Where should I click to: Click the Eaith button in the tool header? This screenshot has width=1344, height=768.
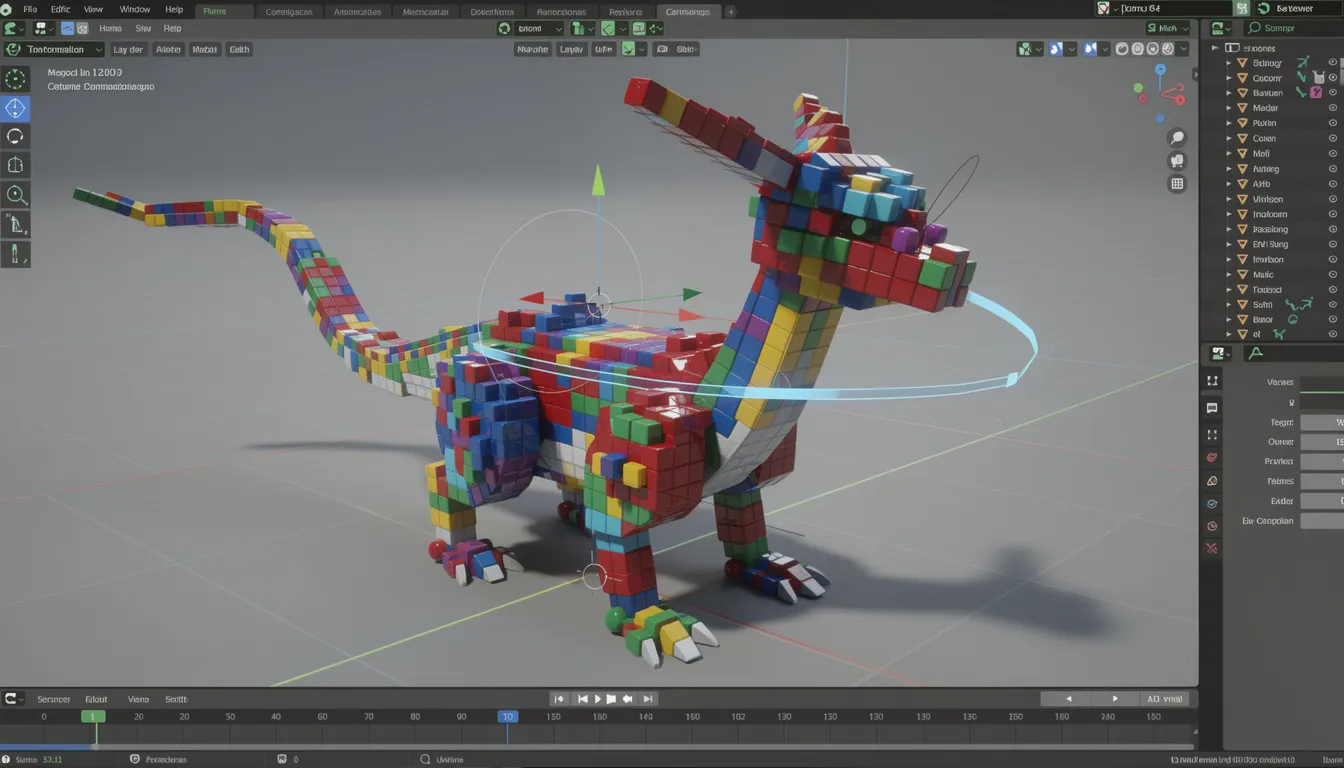(239, 49)
